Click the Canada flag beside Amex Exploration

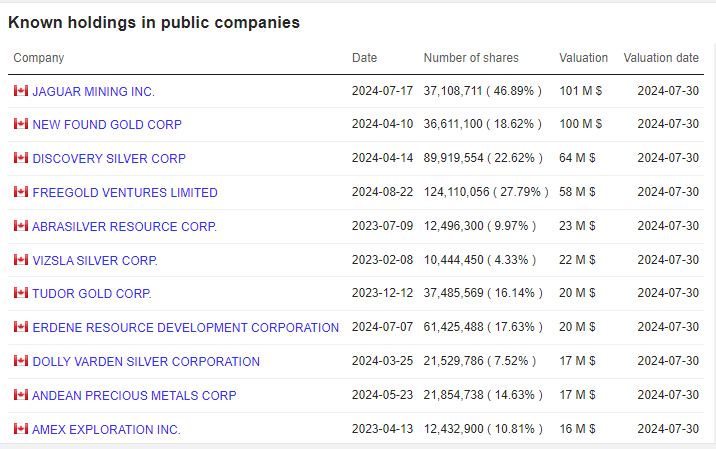pos(21,428)
